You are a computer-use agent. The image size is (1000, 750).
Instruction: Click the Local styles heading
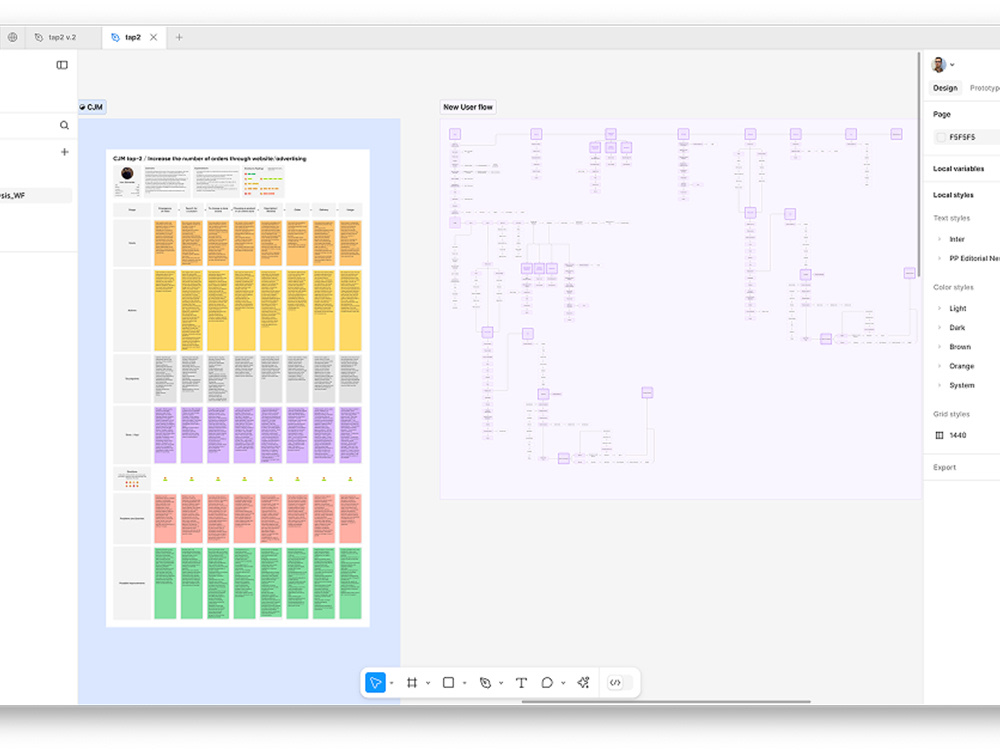coord(953,195)
